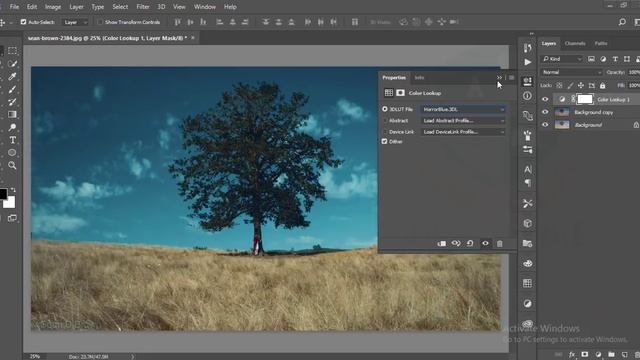The height and width of the screenshot is (360, 640).
Task: Create new group folder icon
Action: [x=611, y=355]
